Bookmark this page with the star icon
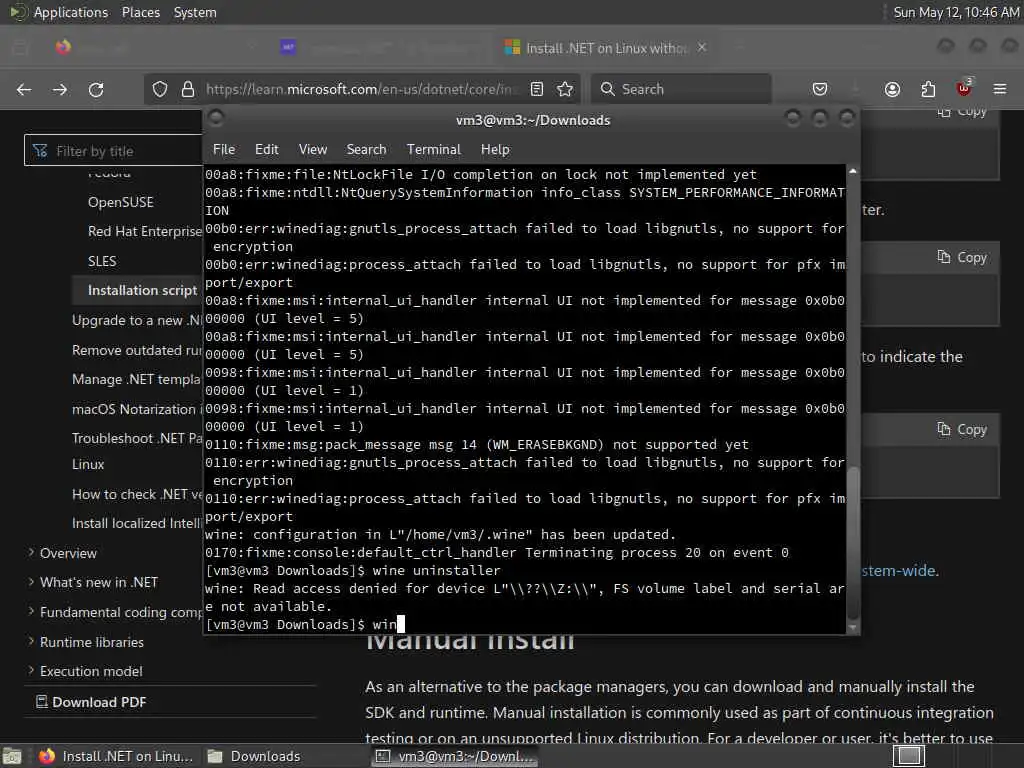 [566, 89]
